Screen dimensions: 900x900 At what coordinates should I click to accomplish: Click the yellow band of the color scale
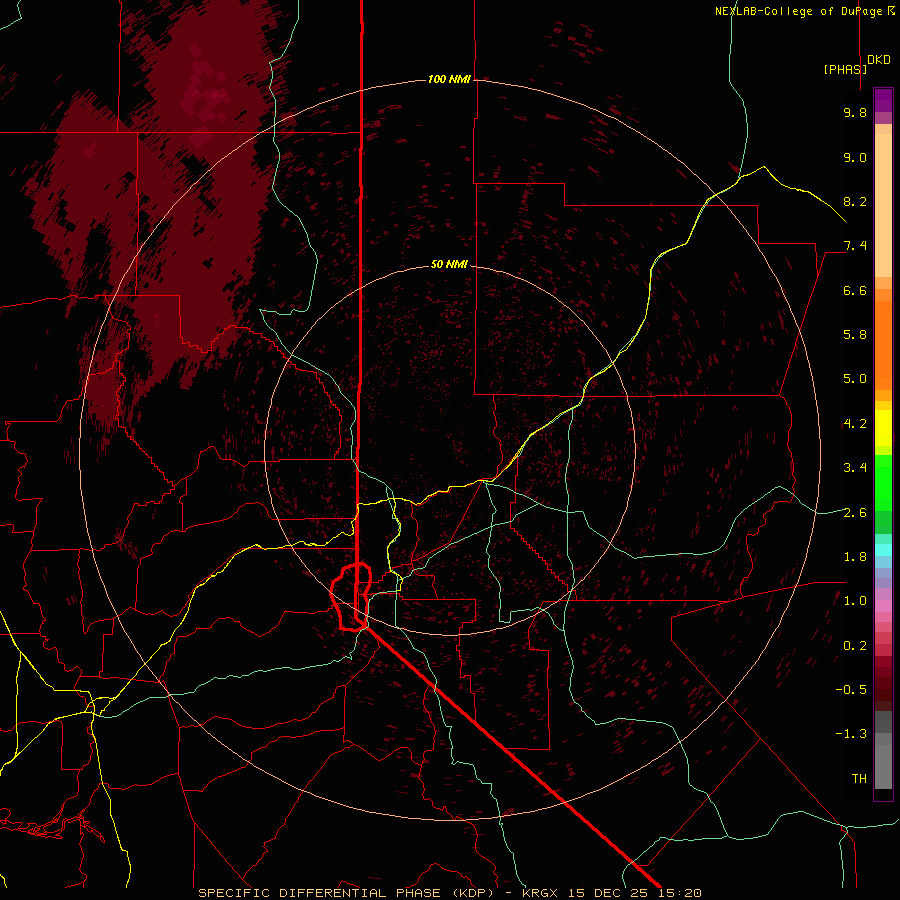(x=883, y=428)
